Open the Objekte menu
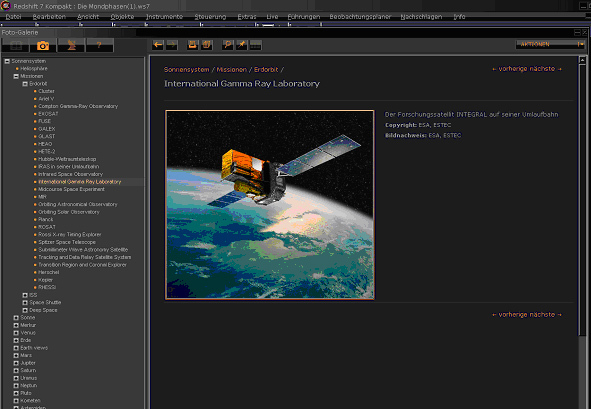The image size is (591, 409). tap(122, 17)
